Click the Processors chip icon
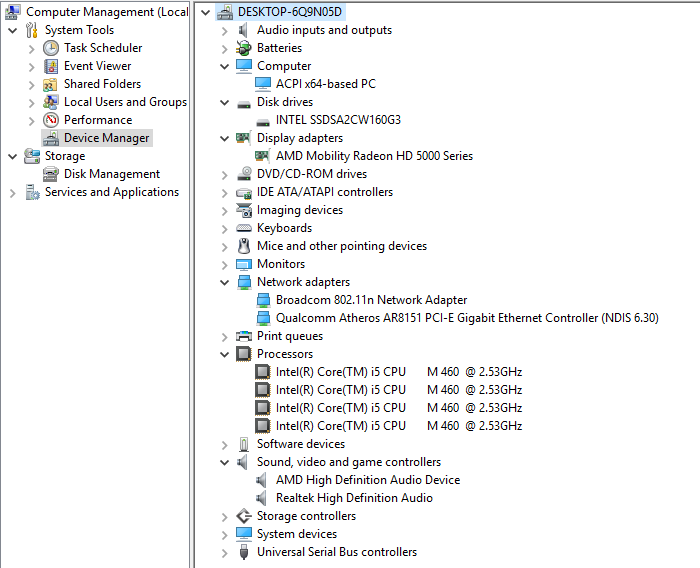The height and width of the screenshot is (568, 700). tap(243, 354)
